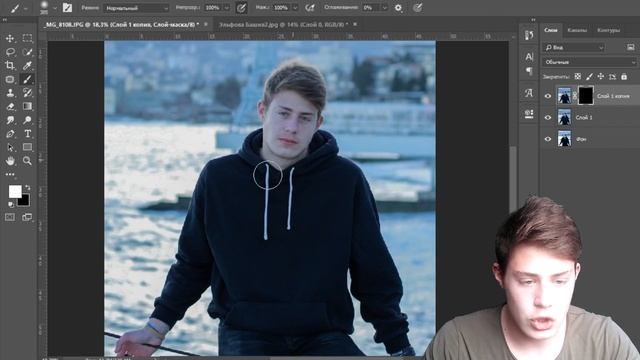Select the Pen tool
Screen dimensions: 640x360
coord(10,133)
